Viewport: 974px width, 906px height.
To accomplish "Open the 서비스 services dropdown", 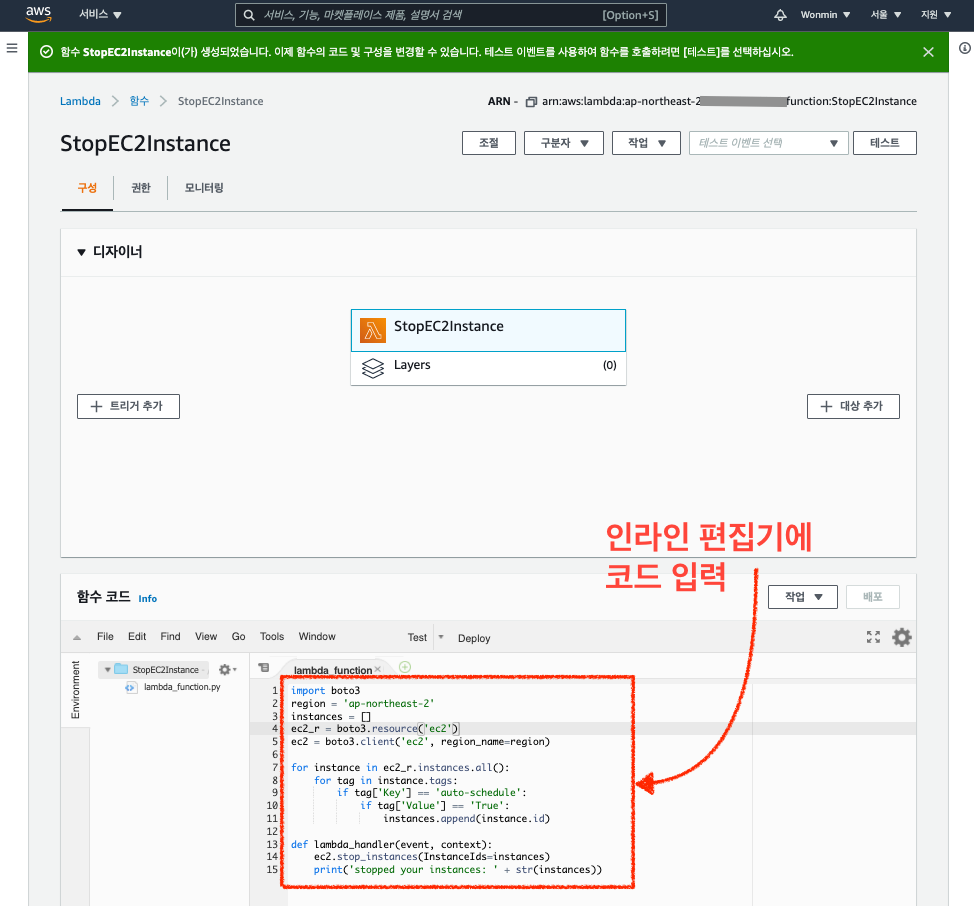I will pos(100,14).
